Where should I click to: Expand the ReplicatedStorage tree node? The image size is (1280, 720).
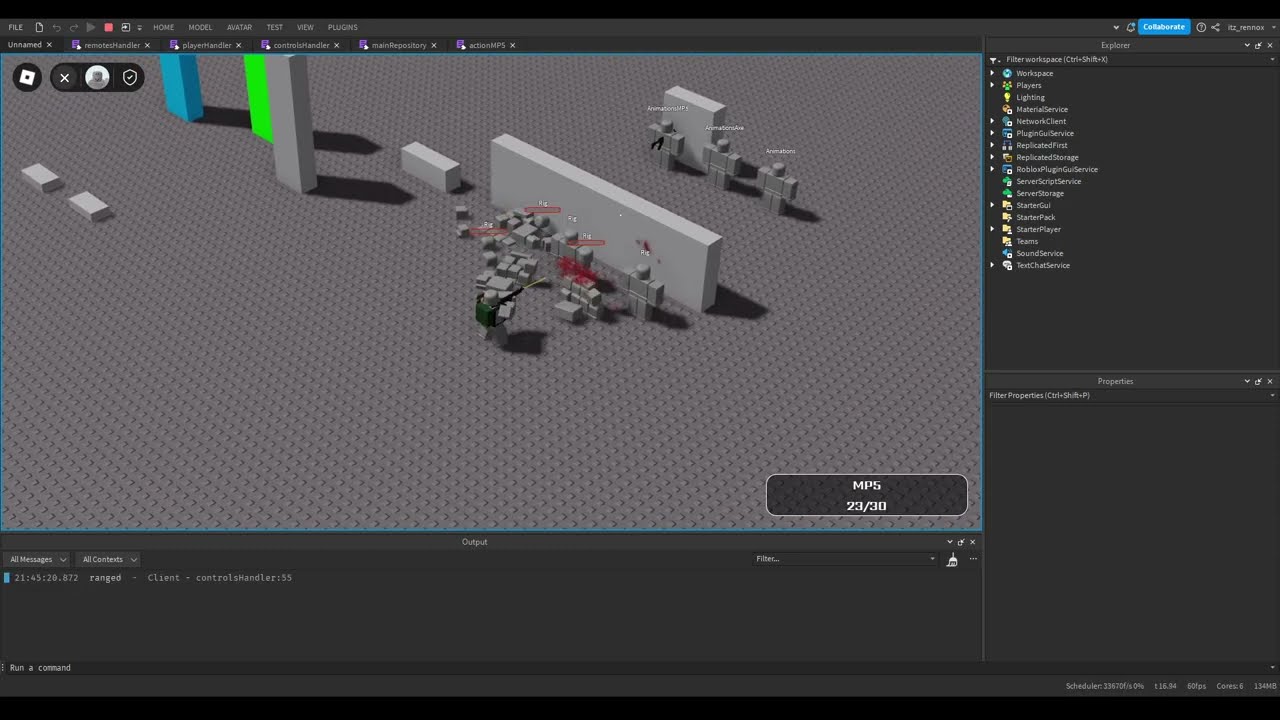[x=993, y=157]
